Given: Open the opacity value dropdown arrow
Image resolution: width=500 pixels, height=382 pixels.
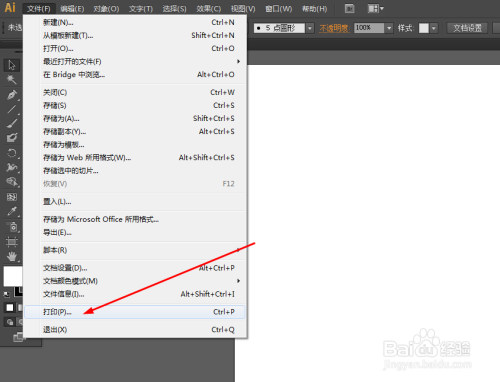Looking at the screenshot, I should click(389, 28).
